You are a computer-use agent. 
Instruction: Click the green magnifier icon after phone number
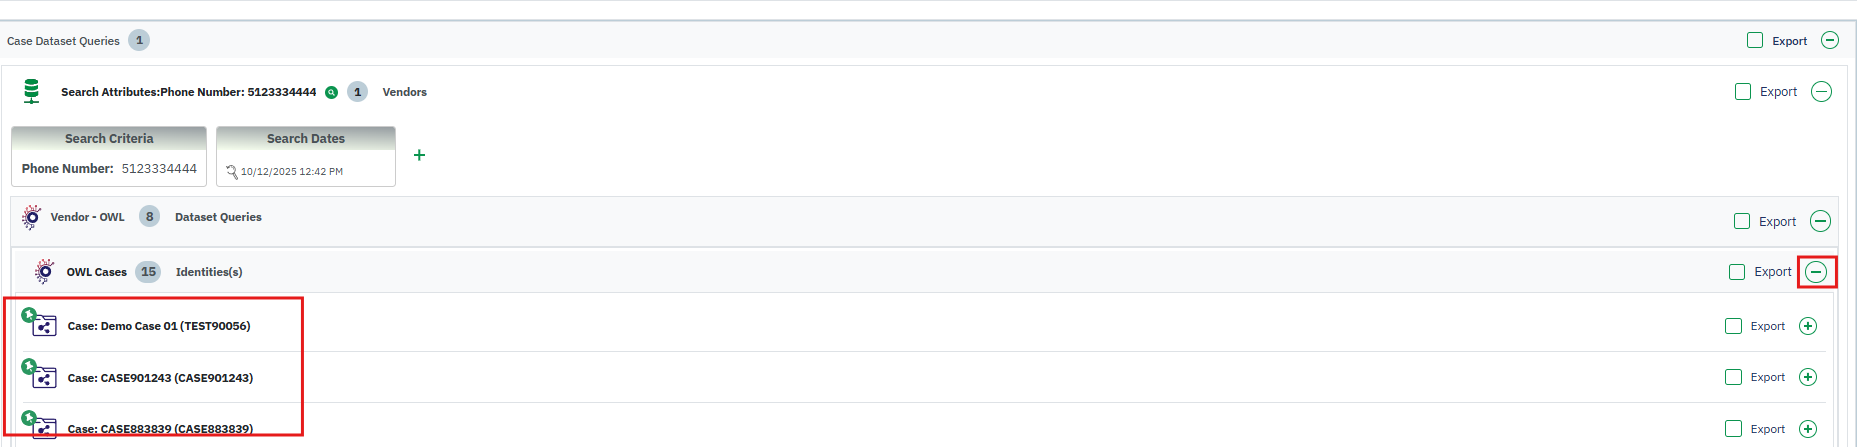coord(331,92)
